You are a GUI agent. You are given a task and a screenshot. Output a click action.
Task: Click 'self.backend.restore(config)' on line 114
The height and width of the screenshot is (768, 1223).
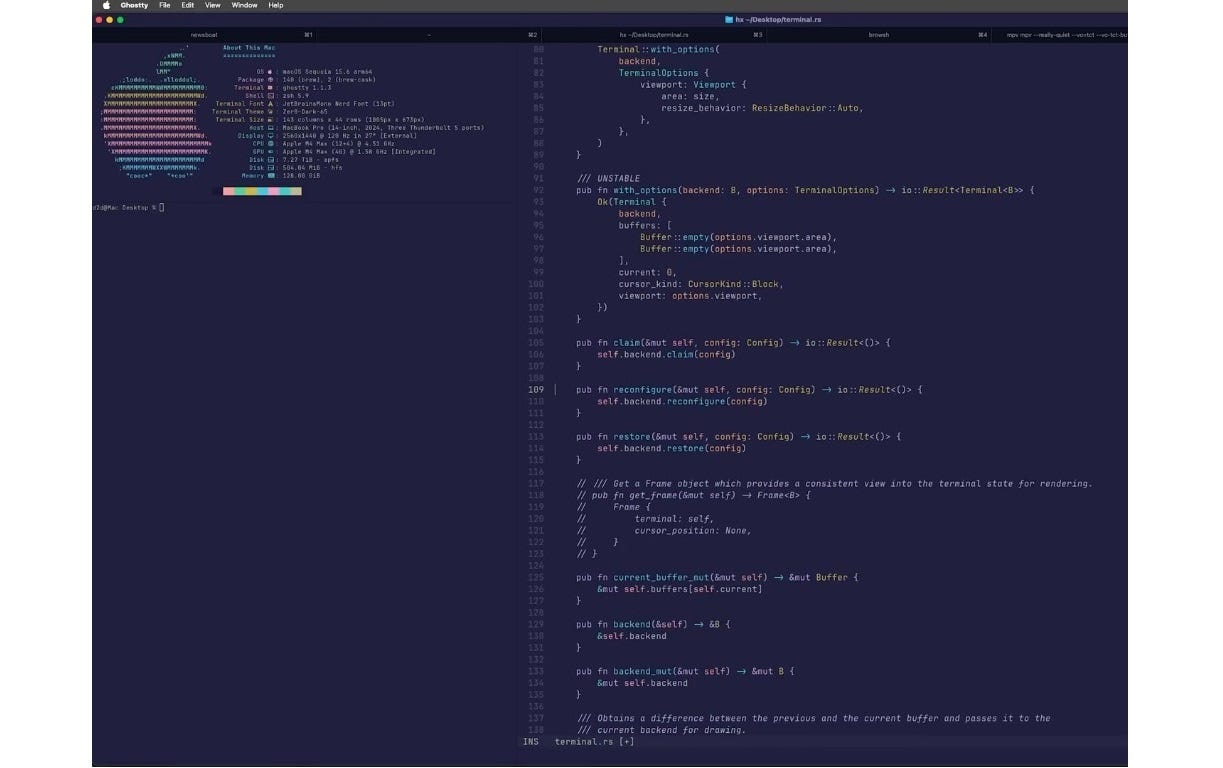pyautogui.click(x=672, y=448)
